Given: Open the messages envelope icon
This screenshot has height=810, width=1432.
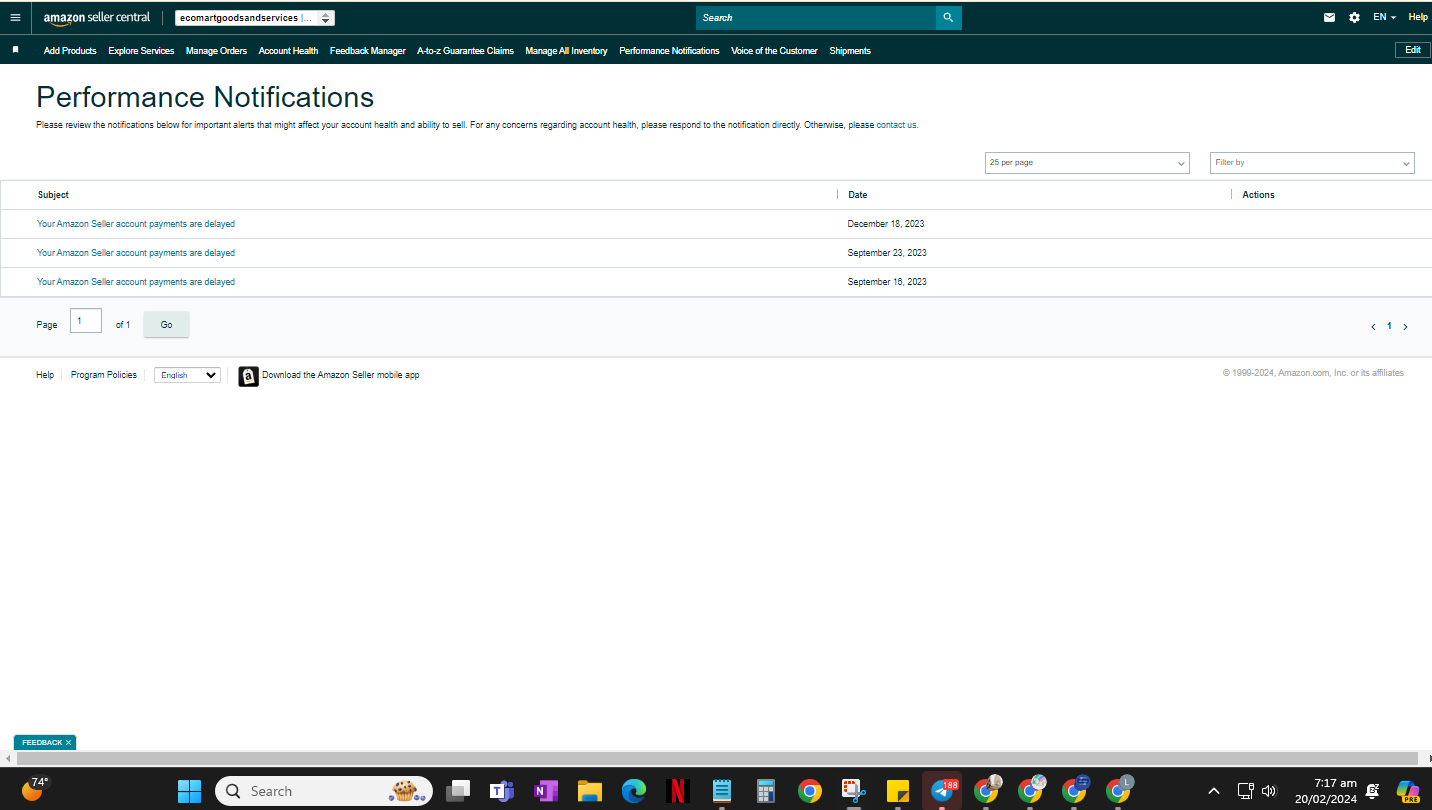Looking at the screenshot, I should pos(1329,17).
